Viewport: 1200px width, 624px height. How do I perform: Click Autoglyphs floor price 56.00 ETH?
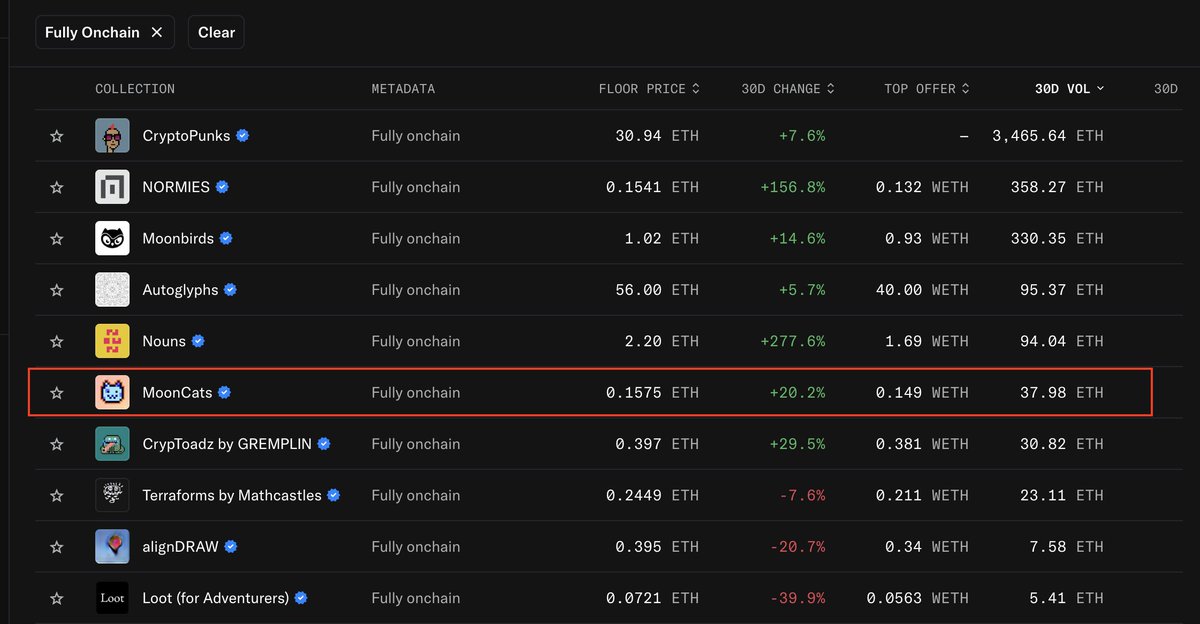pos(657,290)
